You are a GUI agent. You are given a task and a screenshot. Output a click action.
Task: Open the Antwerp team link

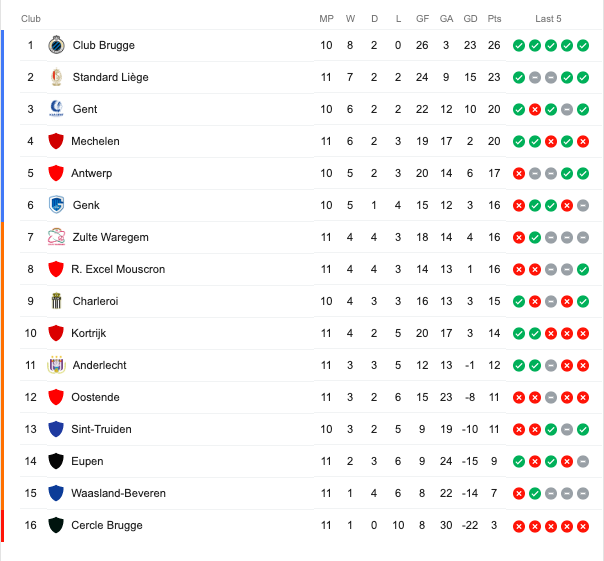pos(92,173)
